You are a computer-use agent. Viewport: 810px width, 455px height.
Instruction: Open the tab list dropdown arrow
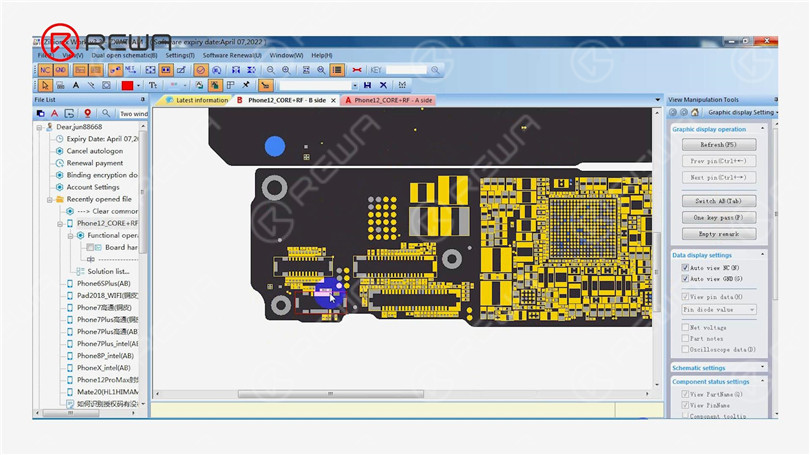657,100
